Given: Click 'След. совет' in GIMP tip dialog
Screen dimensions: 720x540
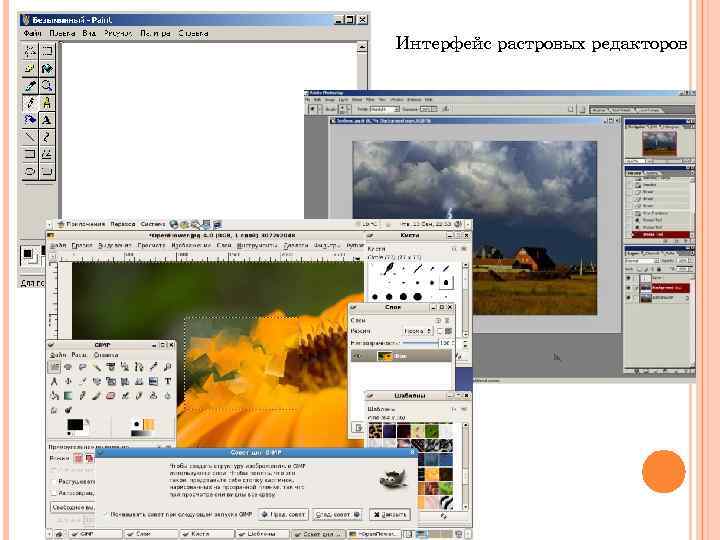Looking at the screenshot, I should 337,515.
